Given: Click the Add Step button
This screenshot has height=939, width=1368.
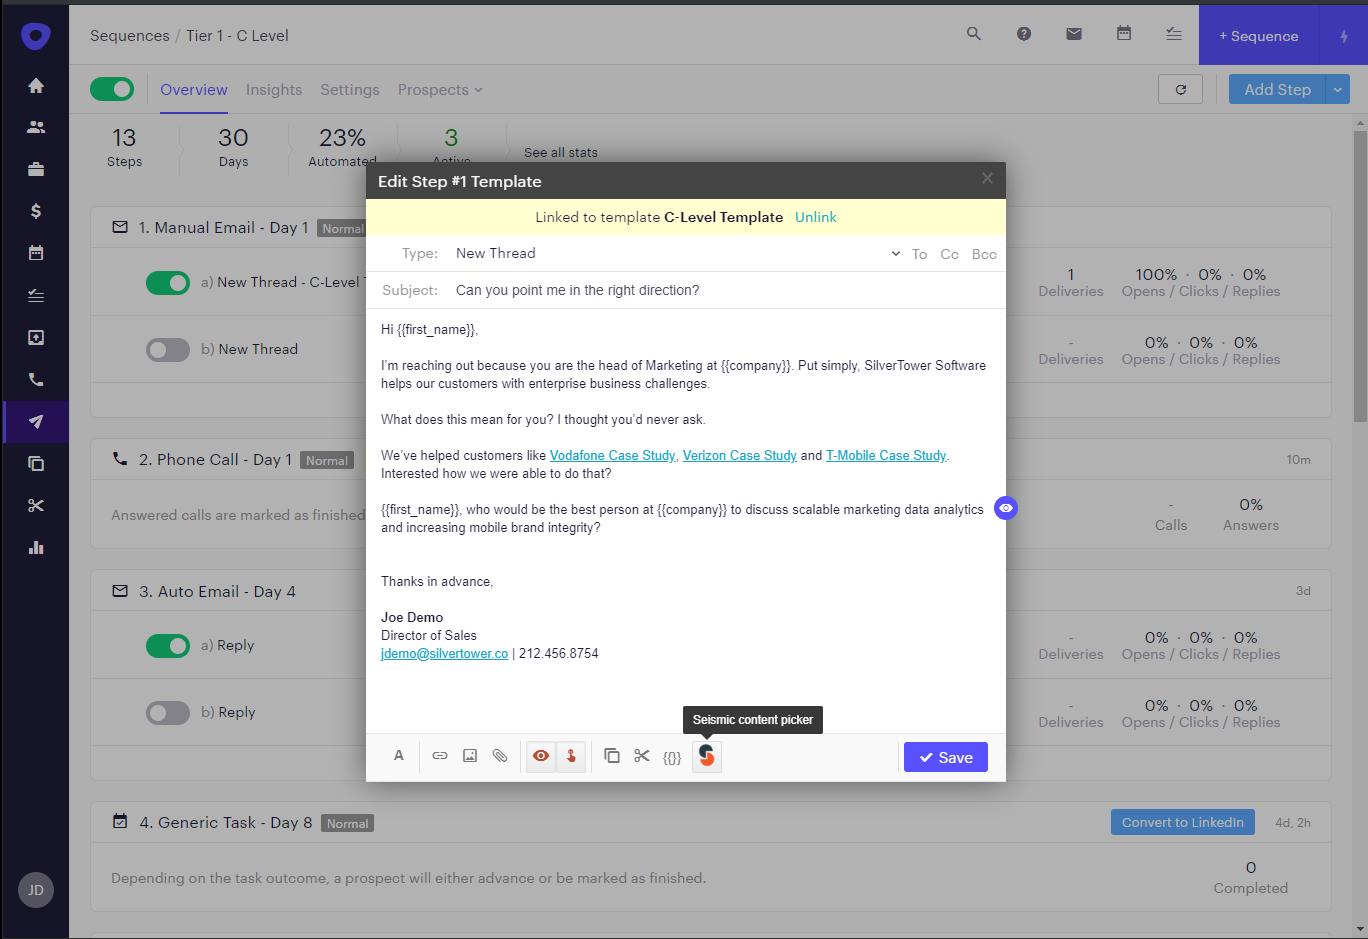Looking at the screenshot, I should pyautogui.click(x=1277, y=89).
